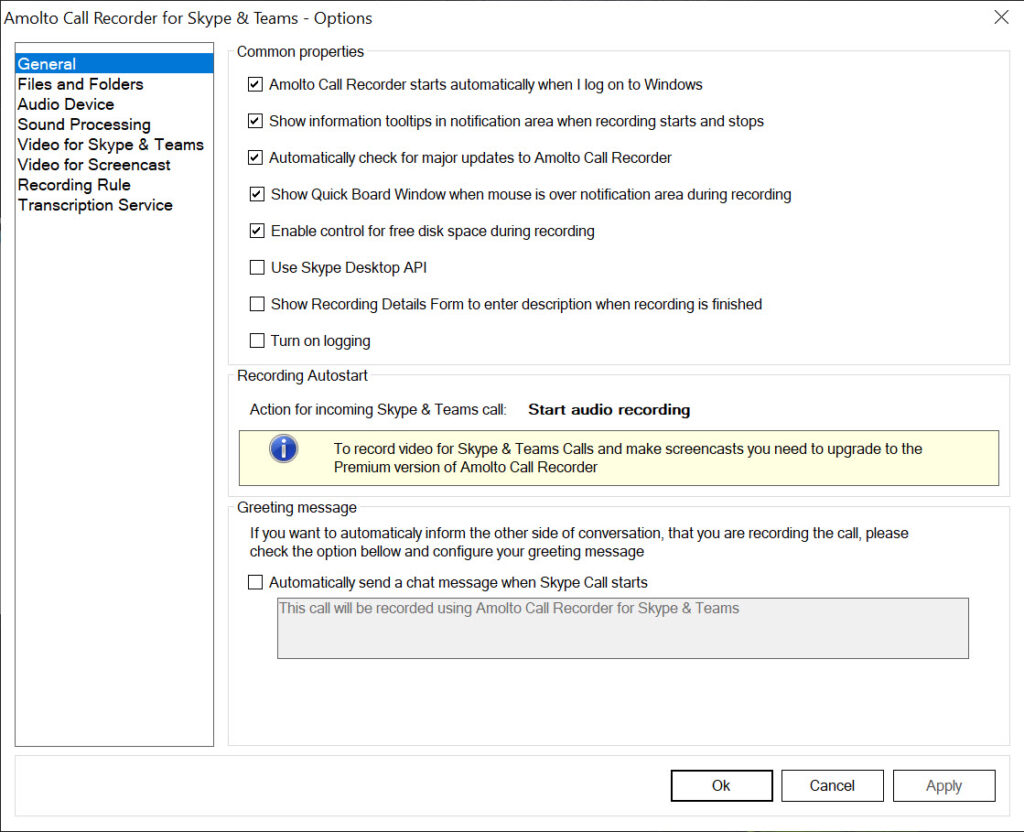
Task: Open Video for Screencast settings
Action: 94,165
